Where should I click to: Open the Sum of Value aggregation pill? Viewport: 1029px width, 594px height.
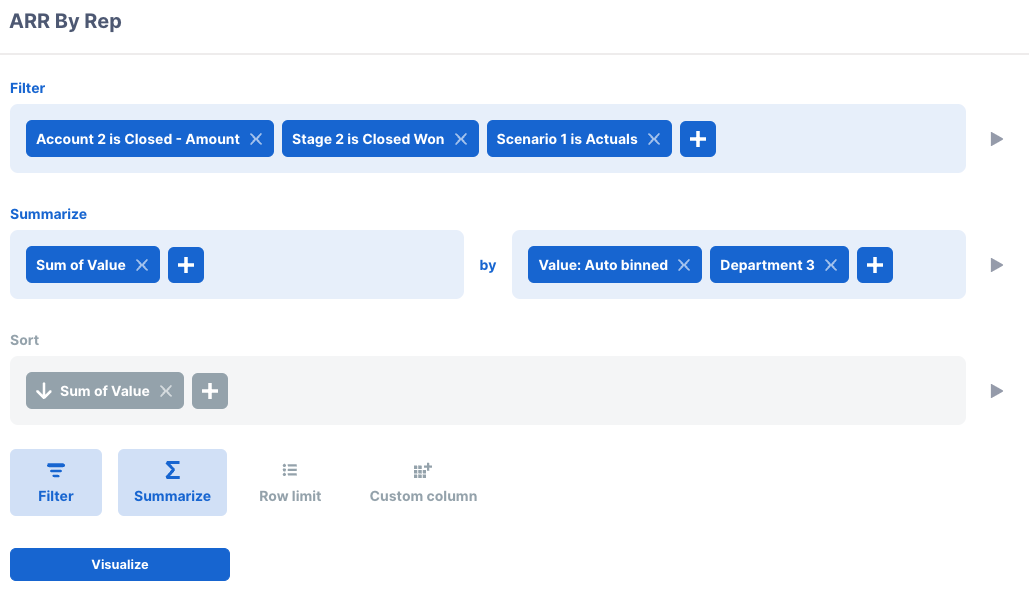(80, 264)
